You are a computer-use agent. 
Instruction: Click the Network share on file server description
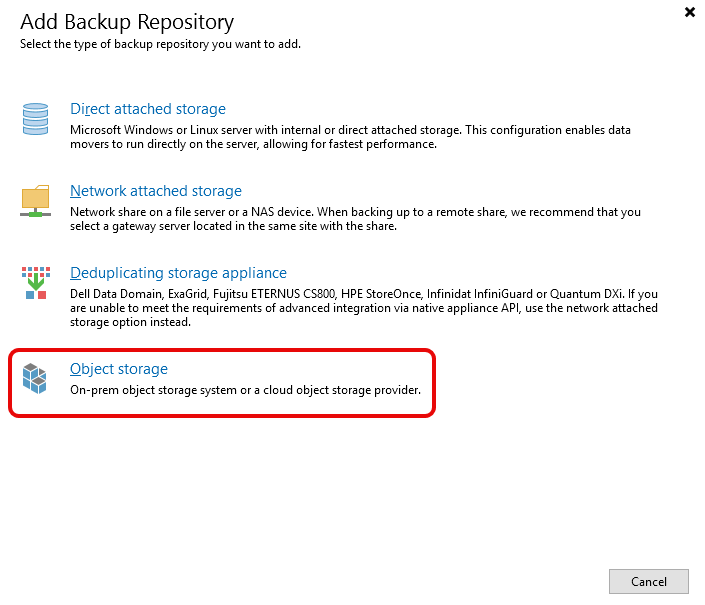tap(355, 212)
